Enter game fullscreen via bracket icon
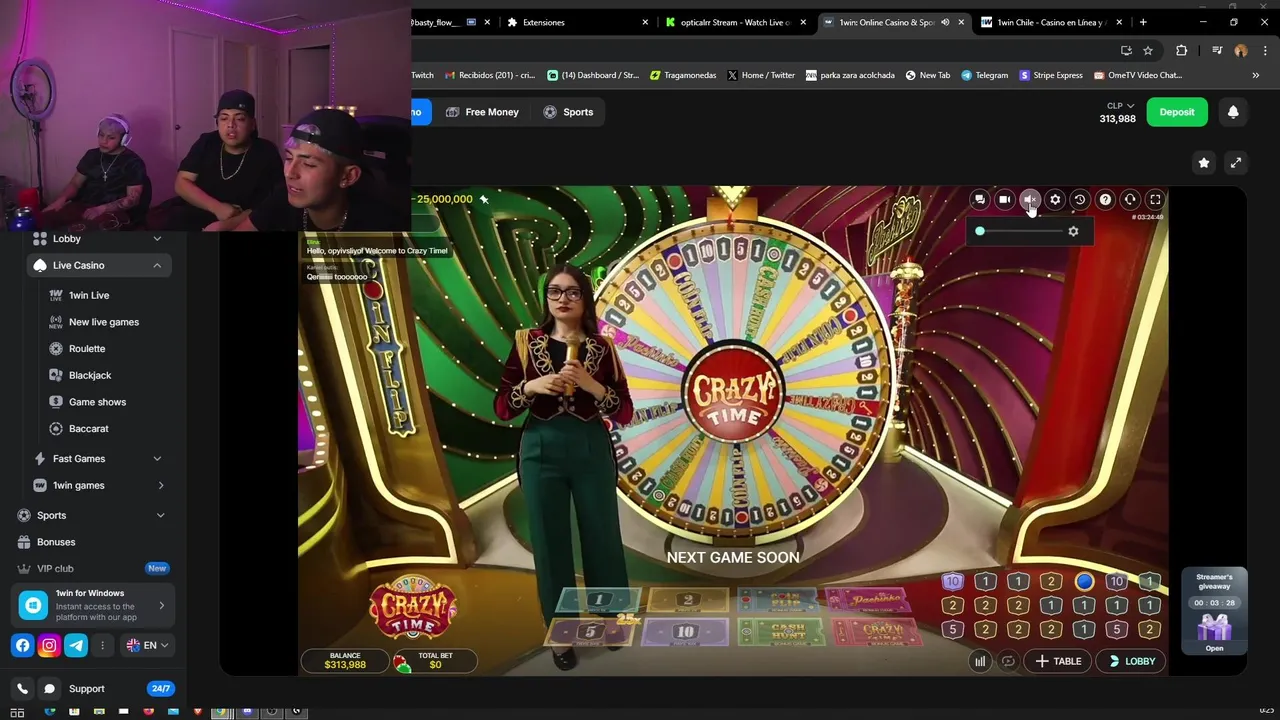Image resolution: width=1280 pixels, height=720 pixels. [x=1155, y=200]
